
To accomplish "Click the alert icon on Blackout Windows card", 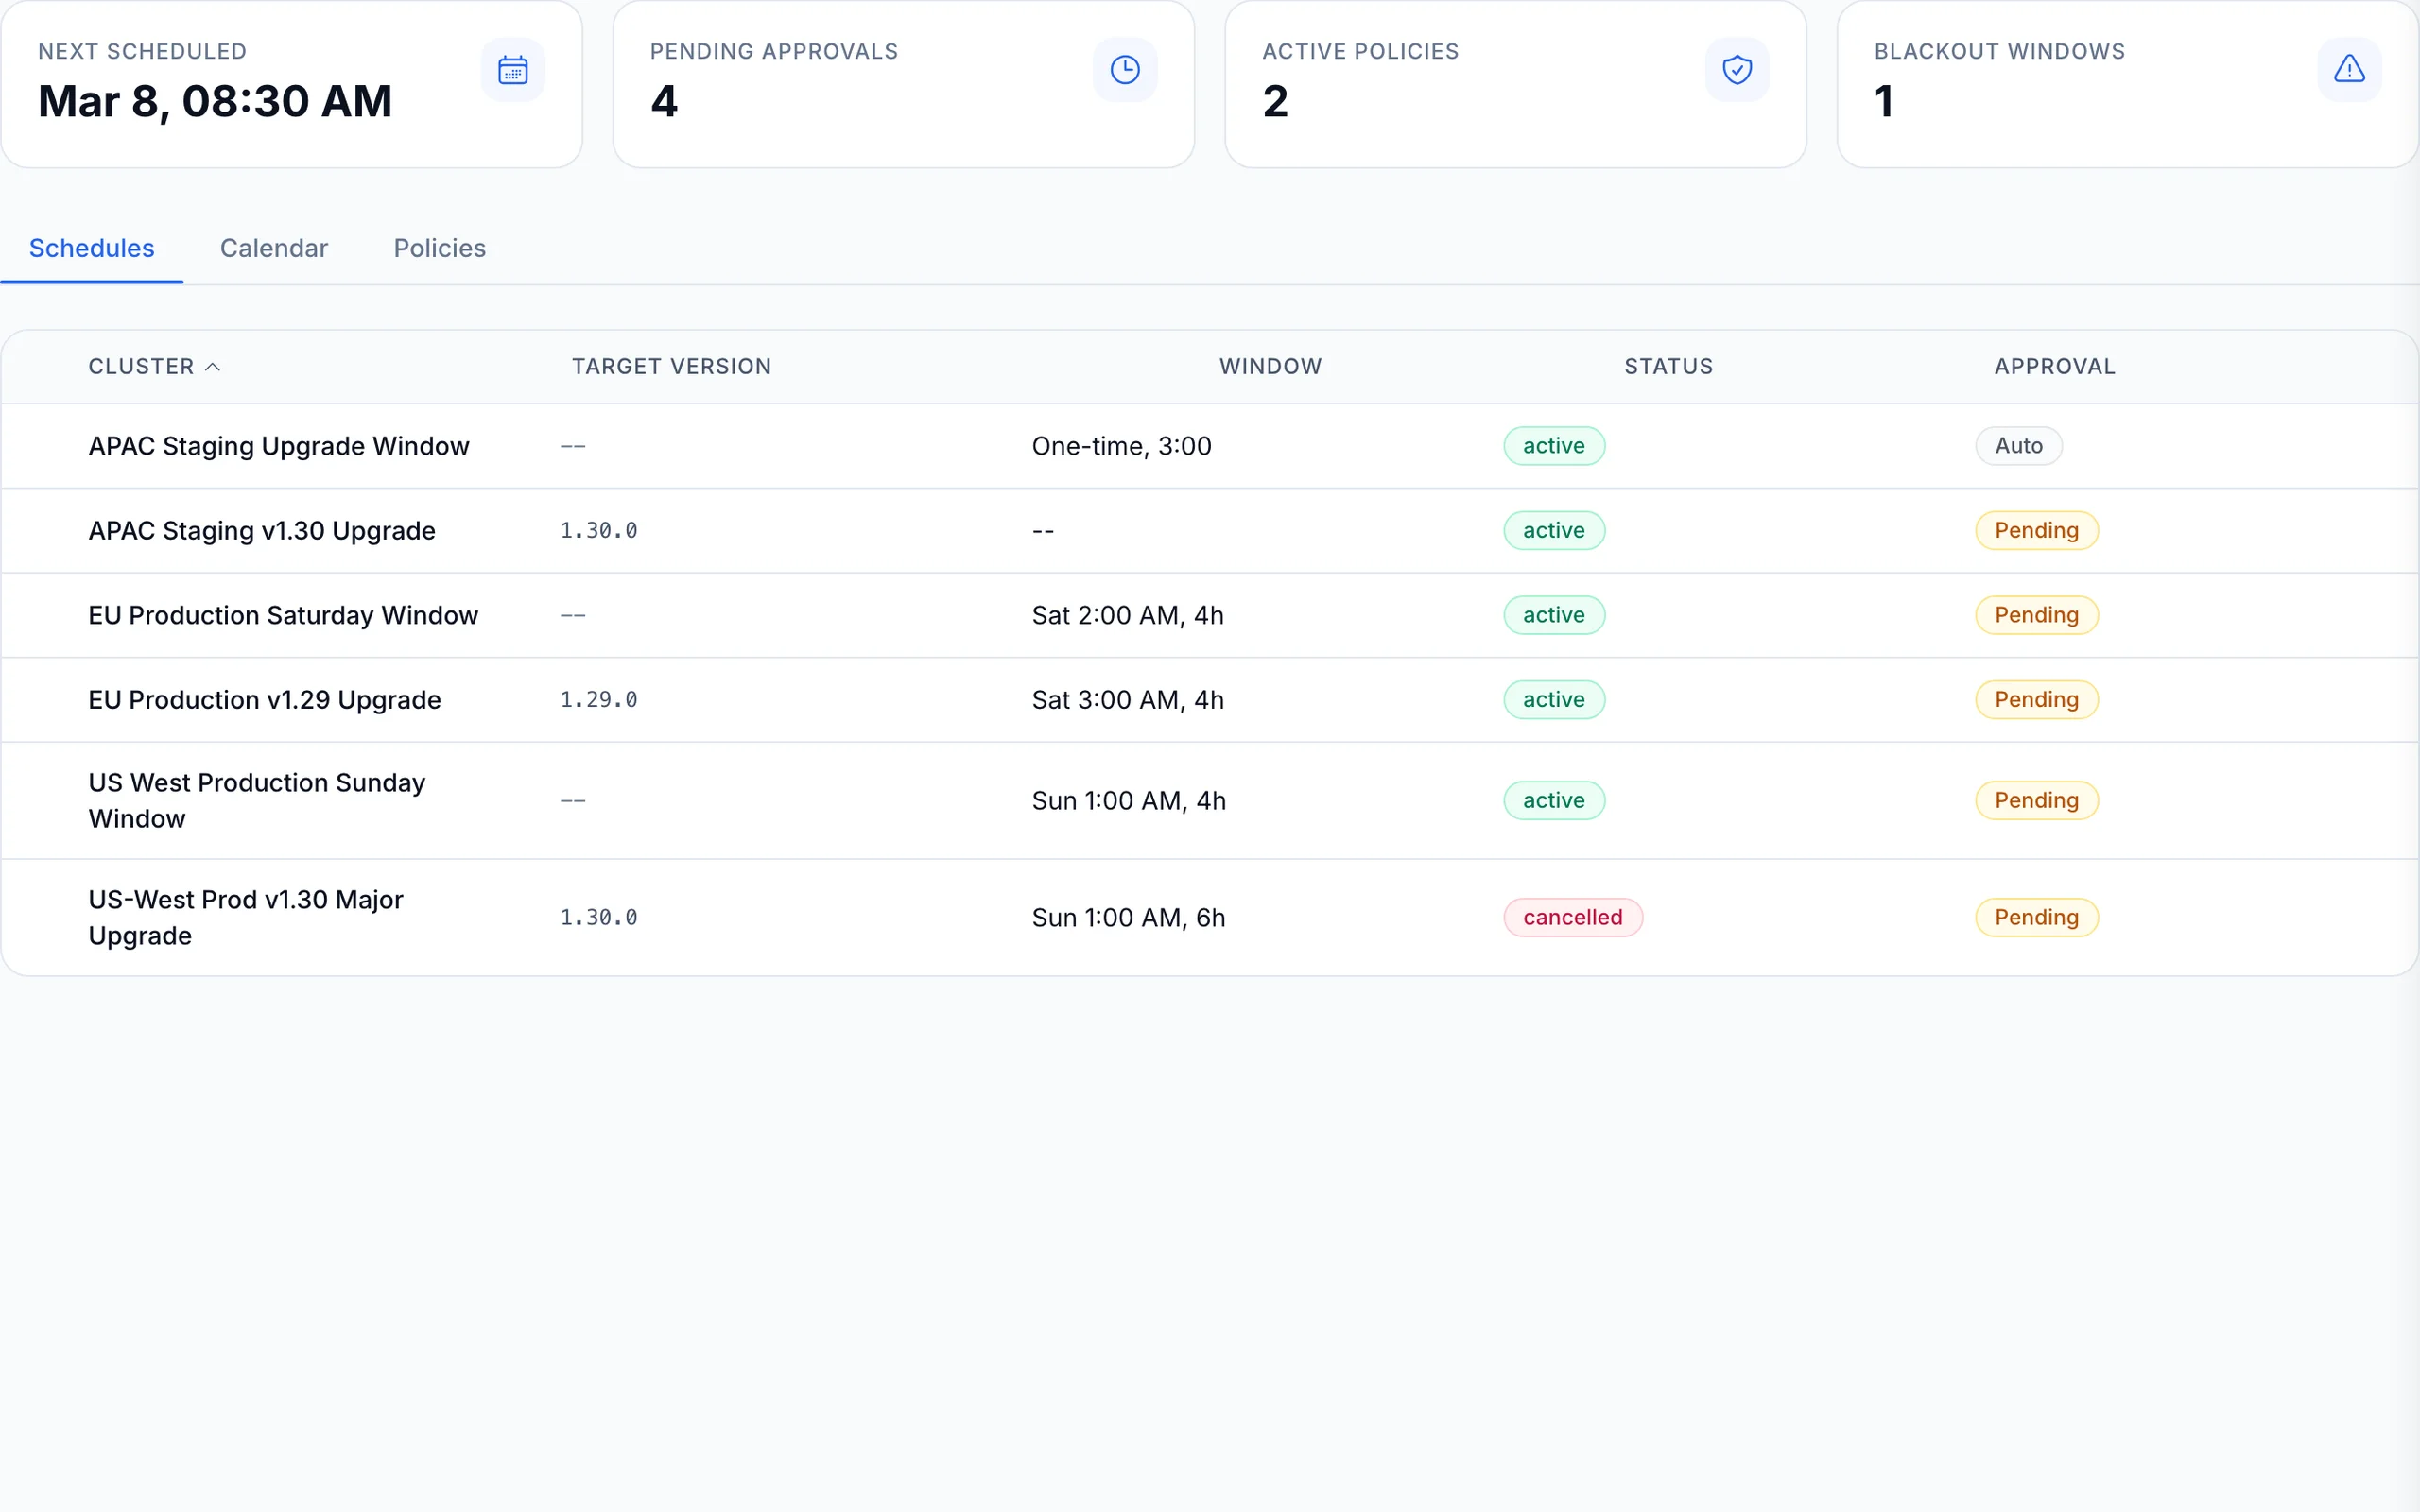I will (2350, 69).
